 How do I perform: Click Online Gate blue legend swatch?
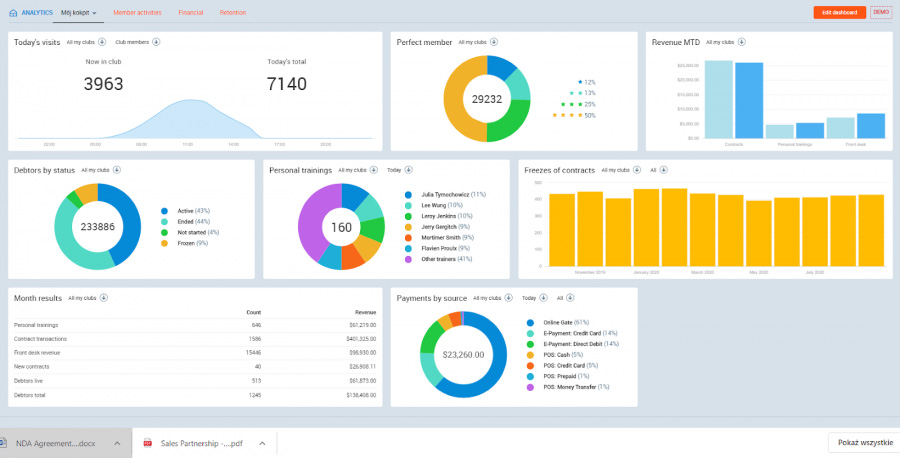pyautogui.click(x=529, y=323)
